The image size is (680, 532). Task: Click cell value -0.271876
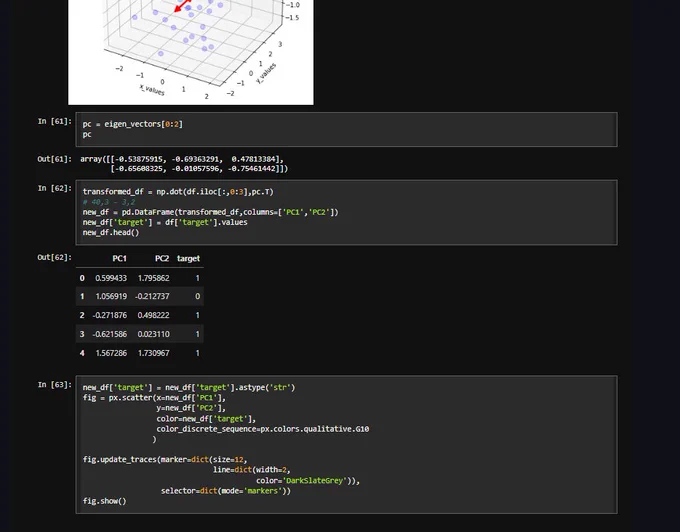[110, 315]
